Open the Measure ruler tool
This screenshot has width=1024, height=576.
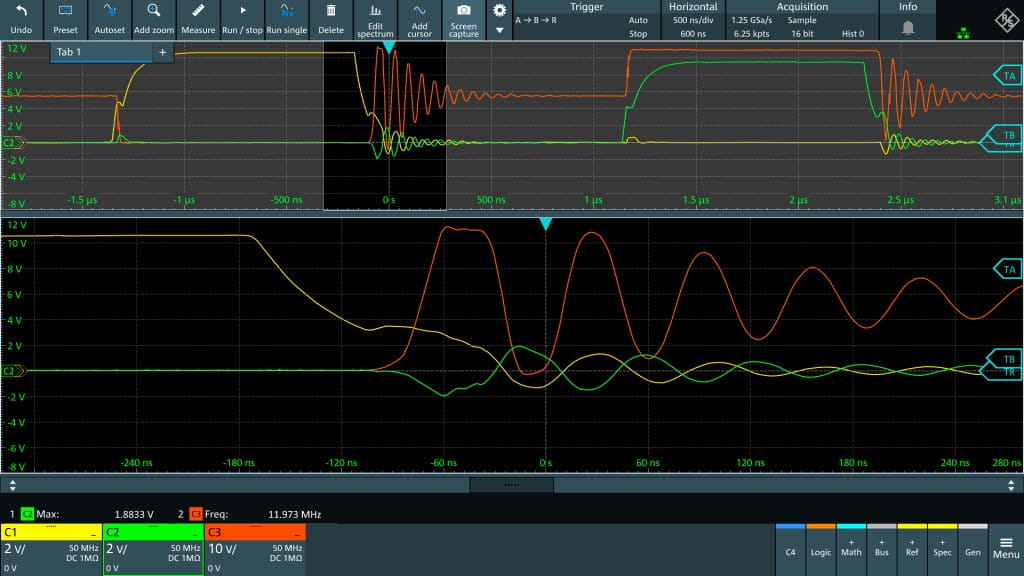coord(198,19)
